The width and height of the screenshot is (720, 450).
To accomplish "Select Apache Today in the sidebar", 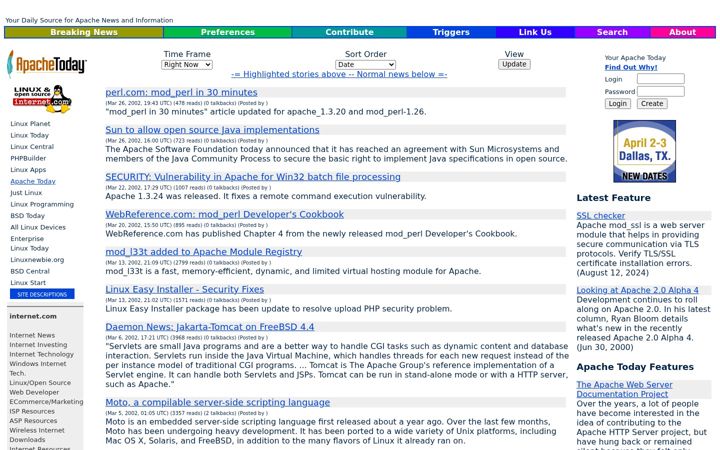I will [33, 181].
